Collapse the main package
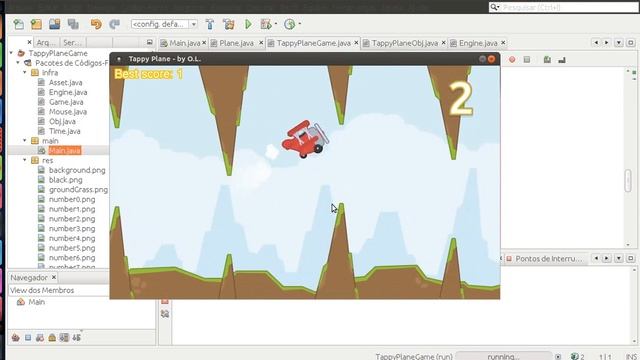The width and height of the screenshot is (640, 360). point(24,140)
